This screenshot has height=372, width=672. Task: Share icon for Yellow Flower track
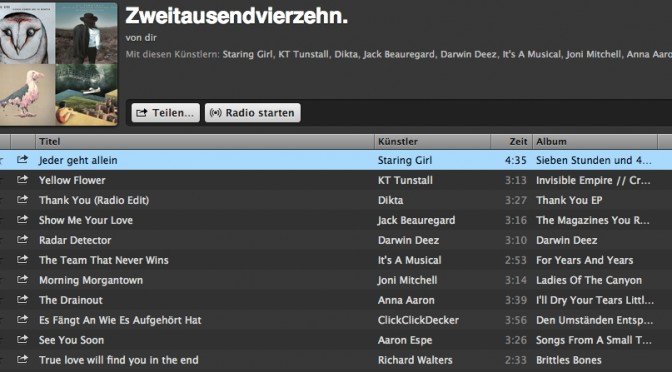coord(22,180)
